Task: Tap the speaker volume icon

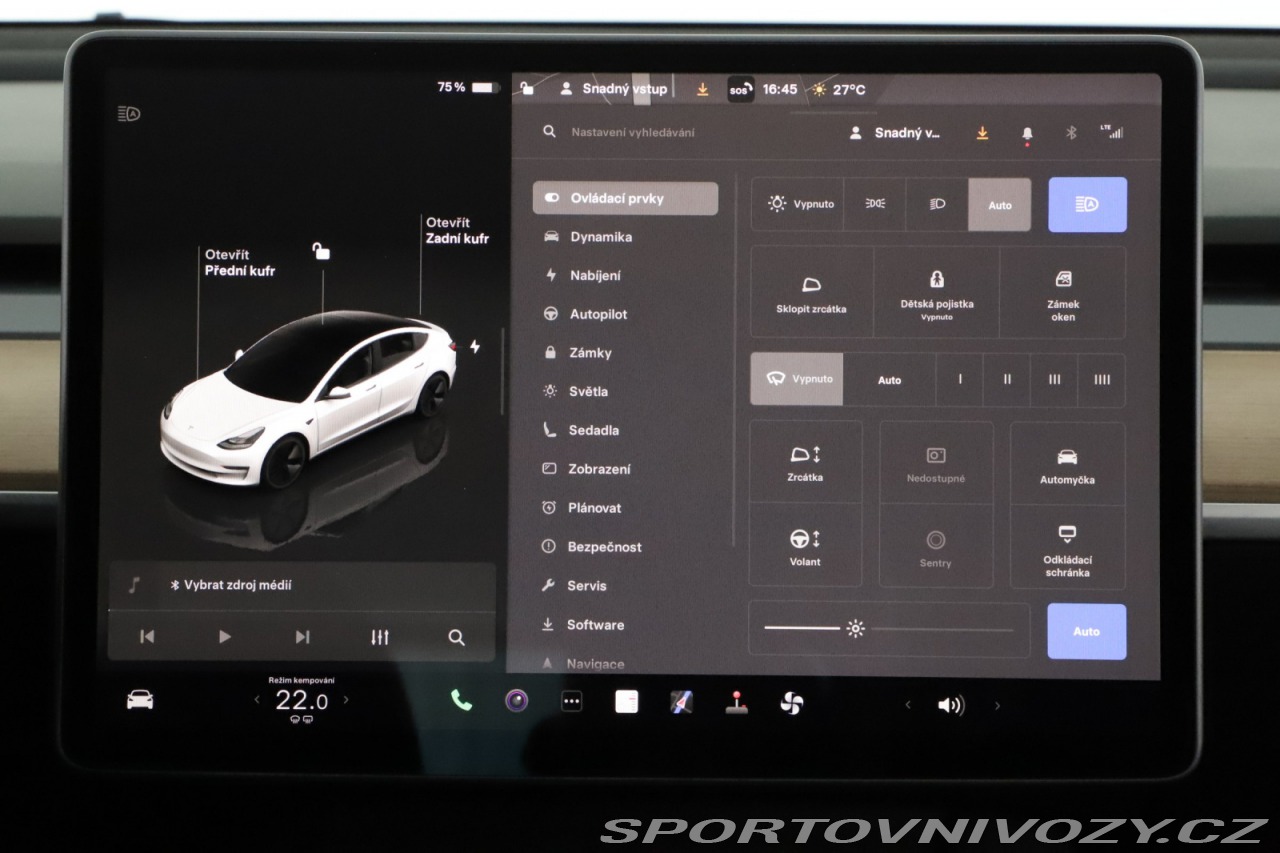Action: pyautogui.click(x=951, y=705)
